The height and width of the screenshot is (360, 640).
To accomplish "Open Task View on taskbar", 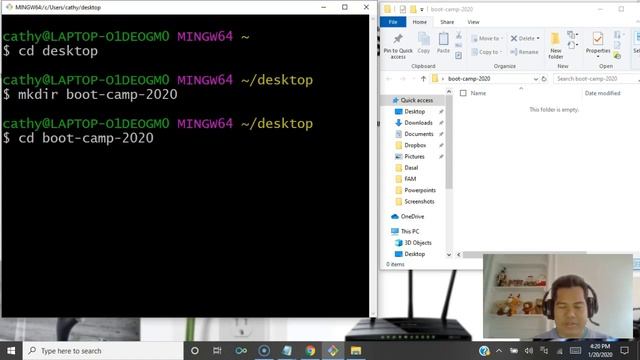I will [217, 351].
